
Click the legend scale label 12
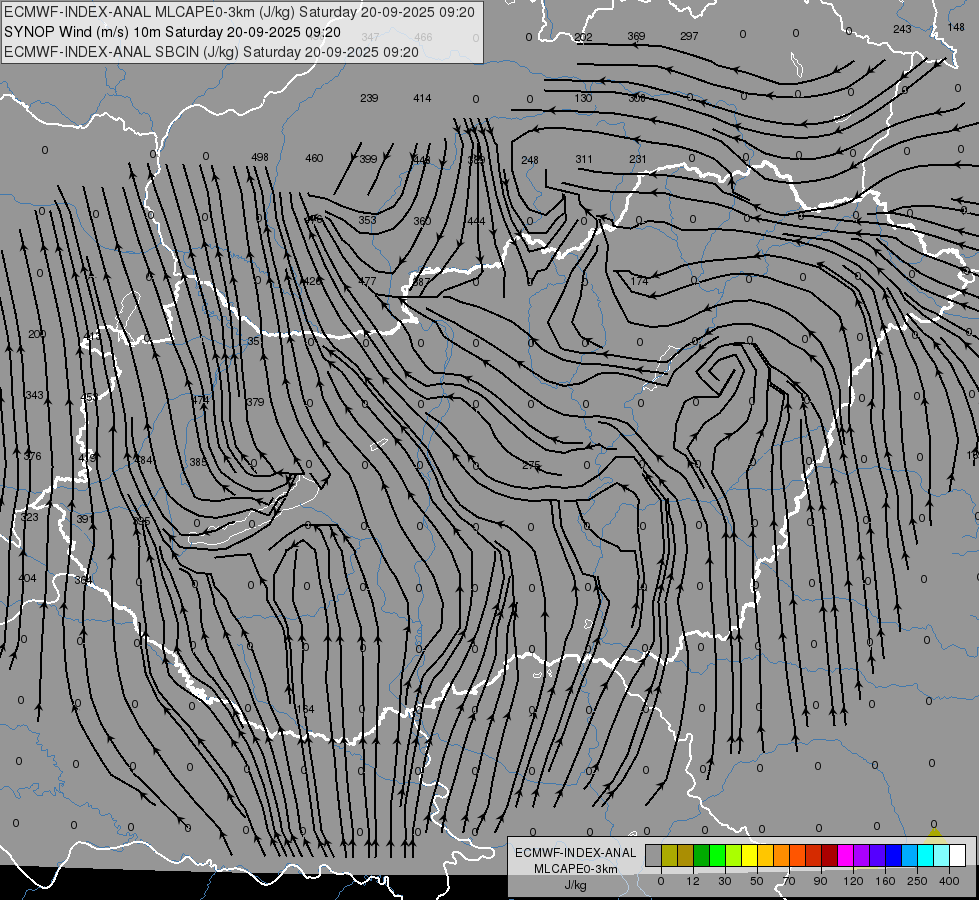click(692, 881)
